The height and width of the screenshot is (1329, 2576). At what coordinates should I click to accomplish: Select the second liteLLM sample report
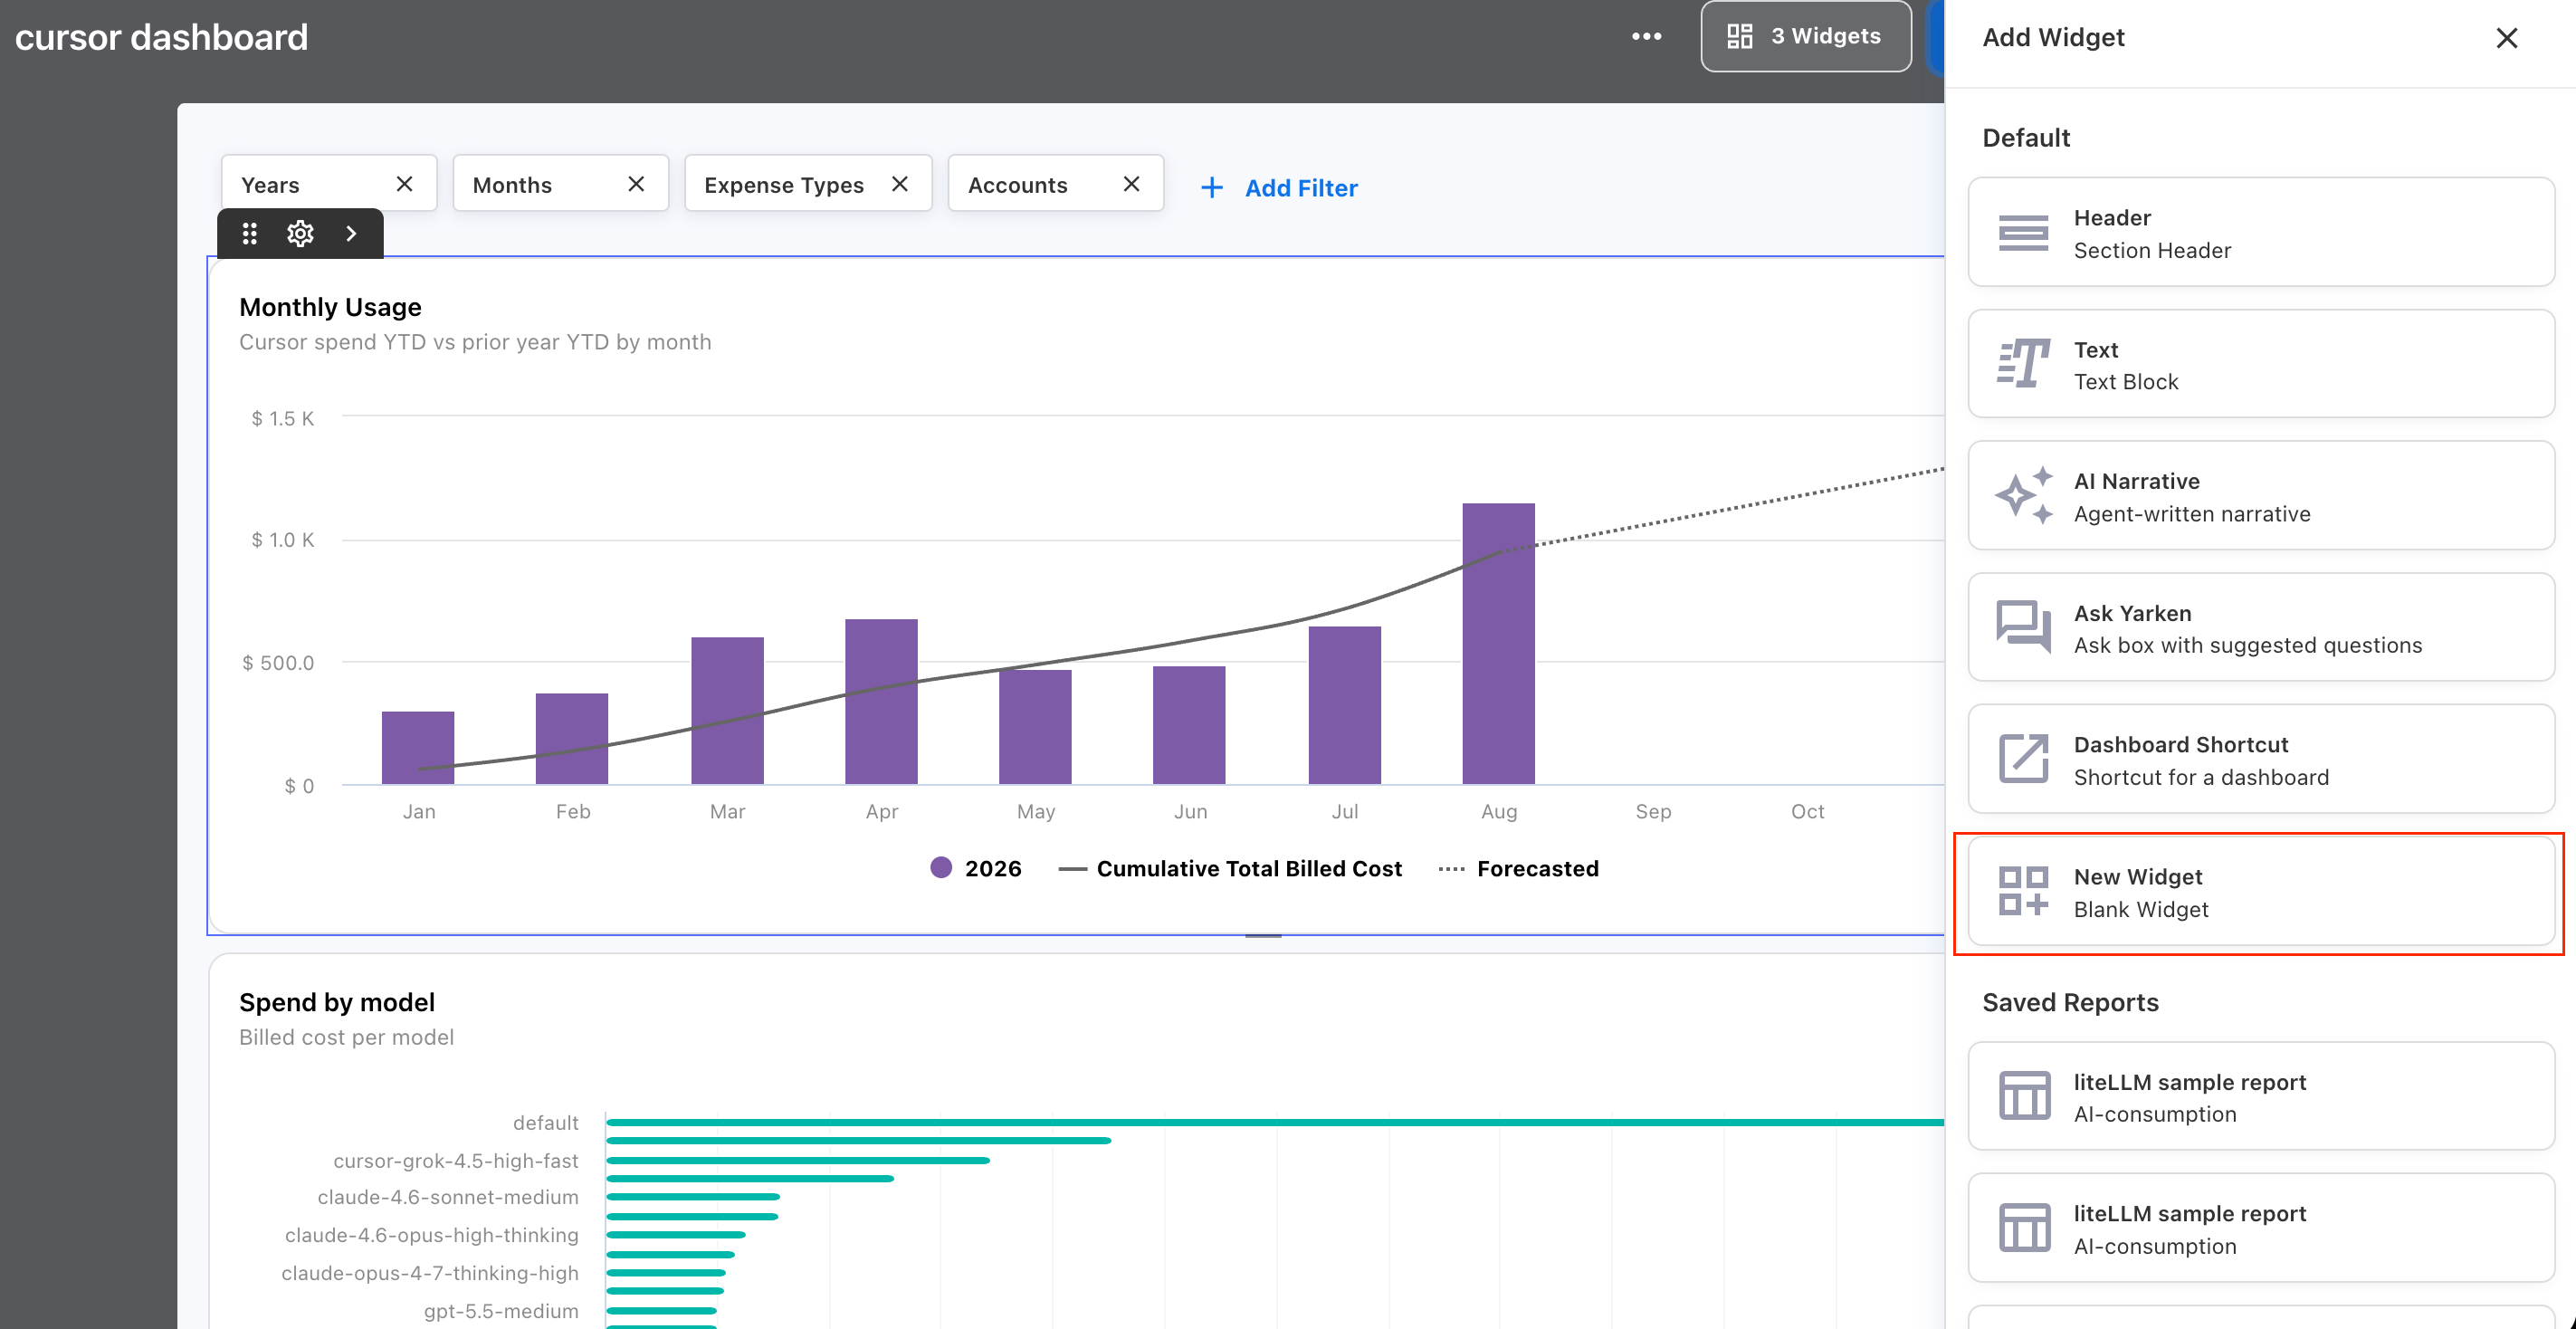[x=2260, y=1229]
